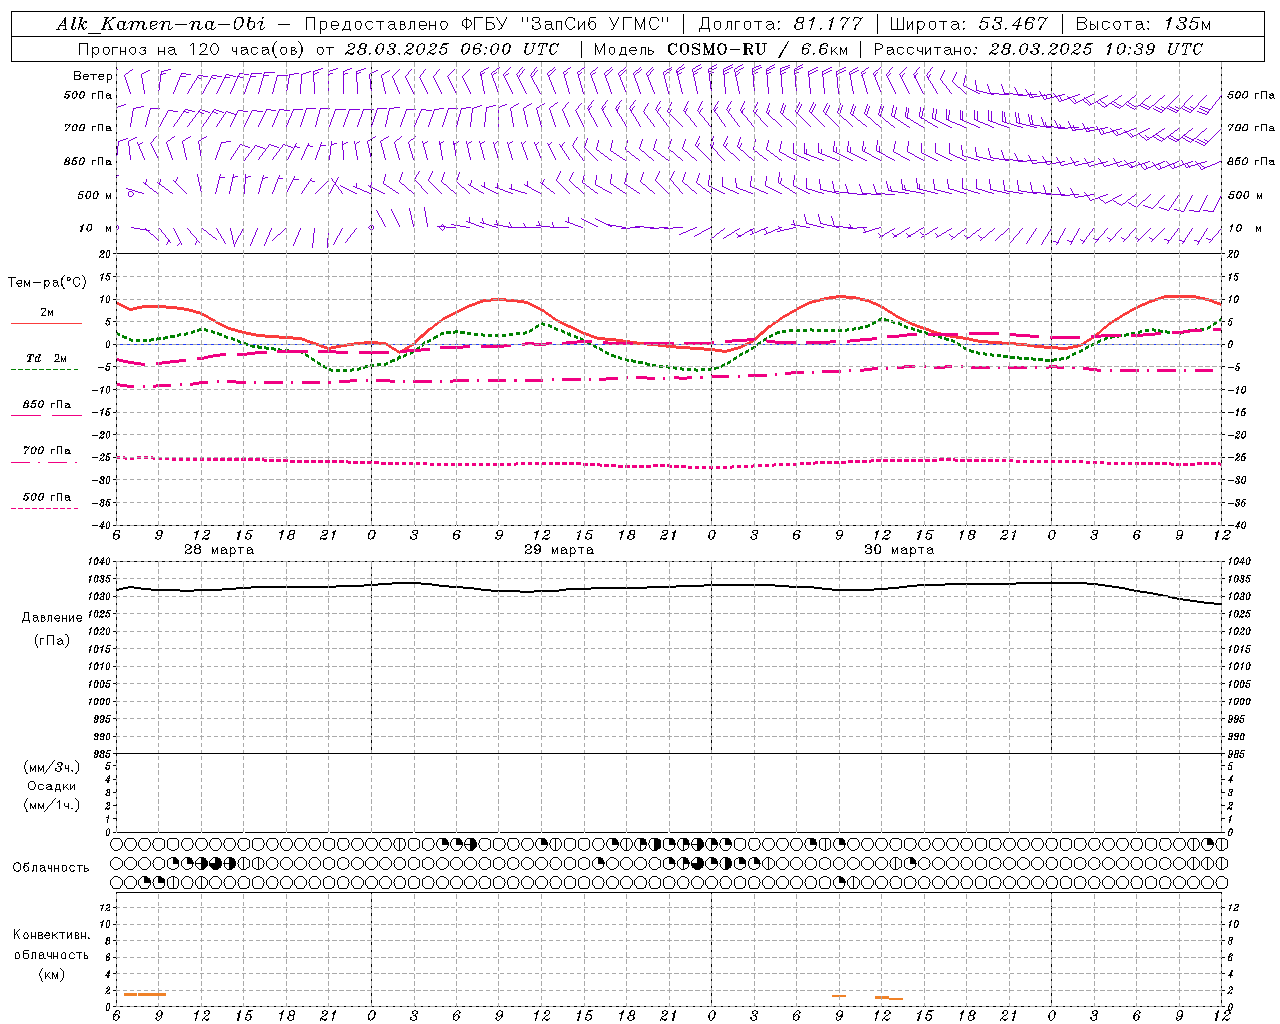Click the orange convective cloud bar at 30 марта 9 o'clock
The image size is (1280, 1024).
839,996
